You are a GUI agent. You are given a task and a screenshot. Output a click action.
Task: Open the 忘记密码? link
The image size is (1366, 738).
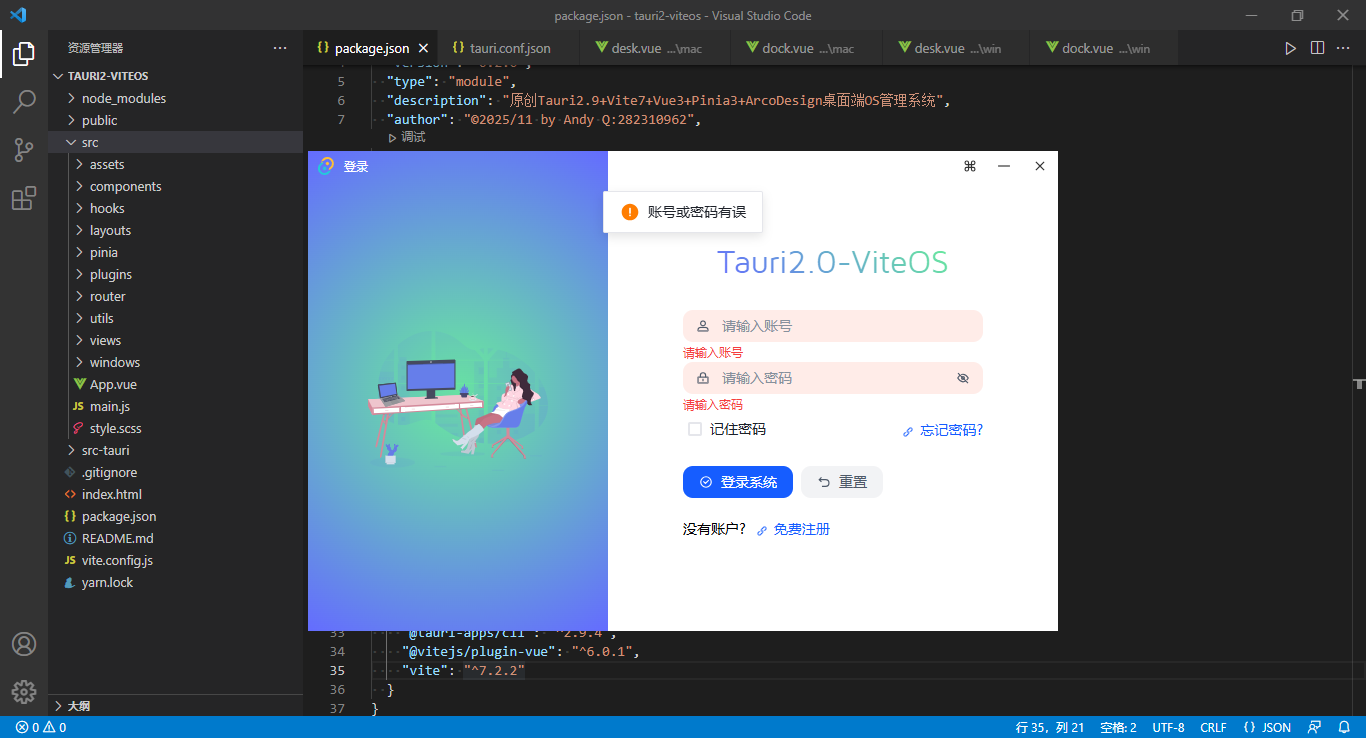point(943,430)
